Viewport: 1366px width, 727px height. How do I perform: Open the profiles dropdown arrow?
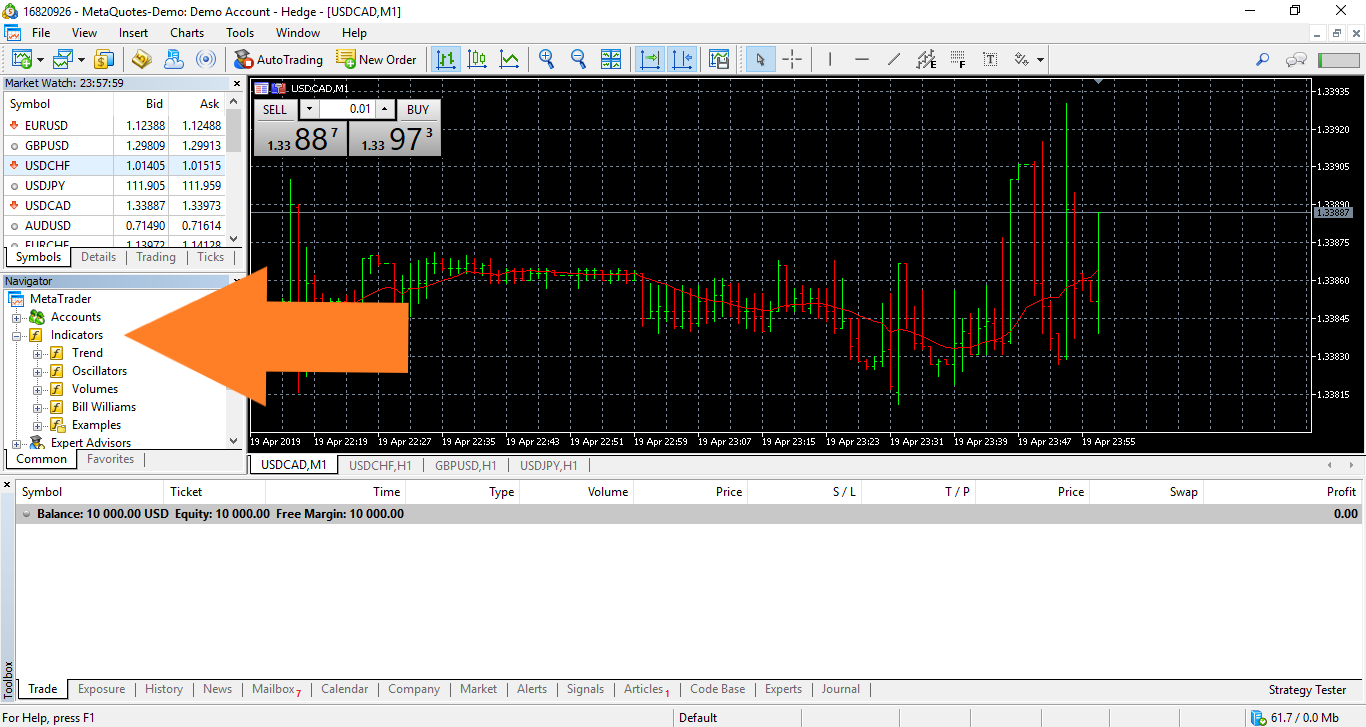tap(82, 59)
